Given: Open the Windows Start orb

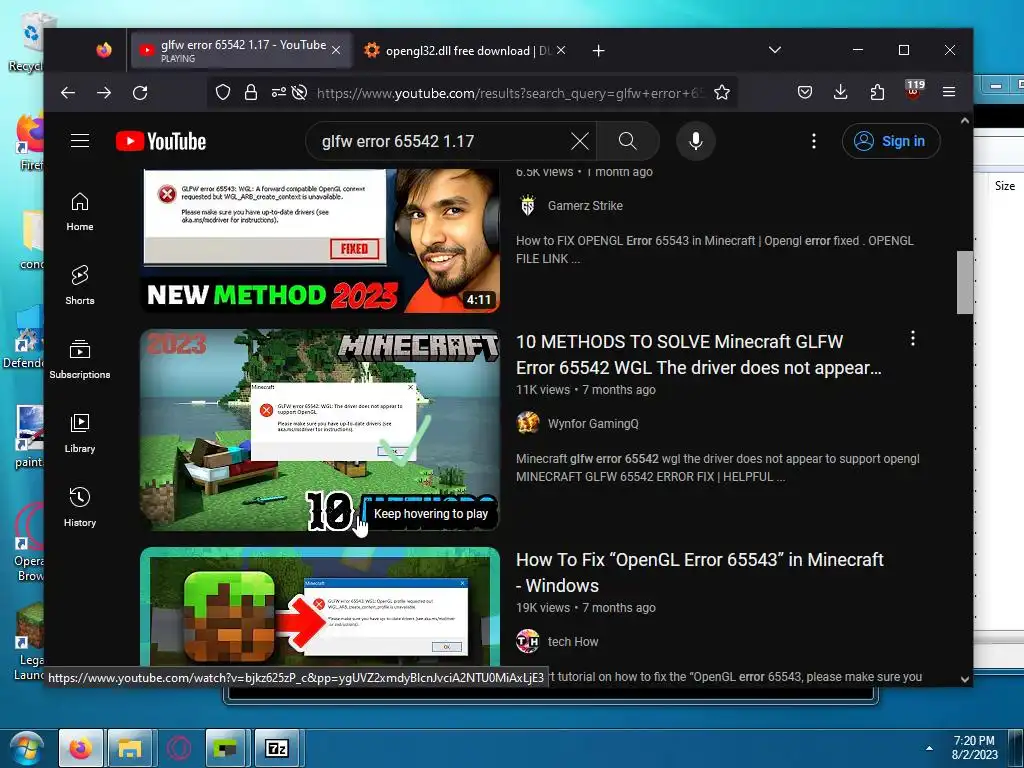Looking at the screenshot, I should point(27,748).
